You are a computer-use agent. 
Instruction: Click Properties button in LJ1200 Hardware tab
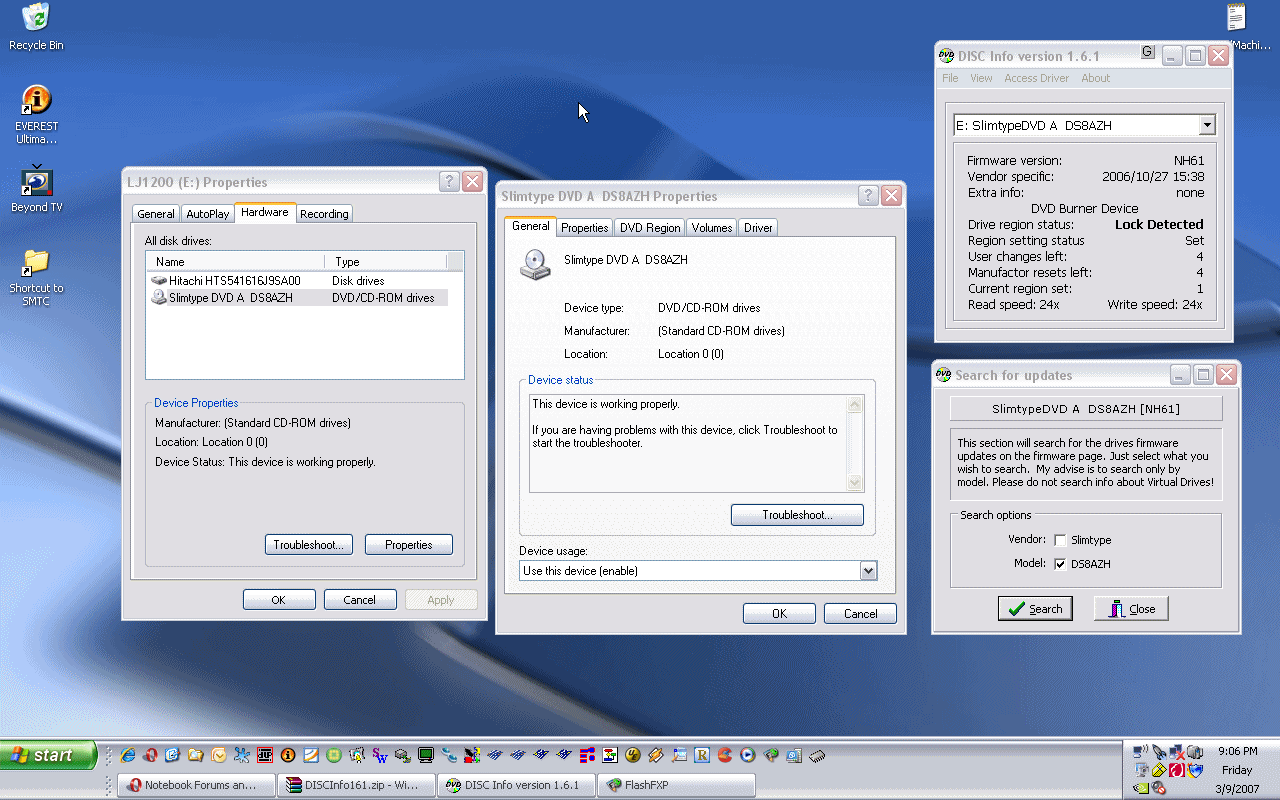[408, 545]
